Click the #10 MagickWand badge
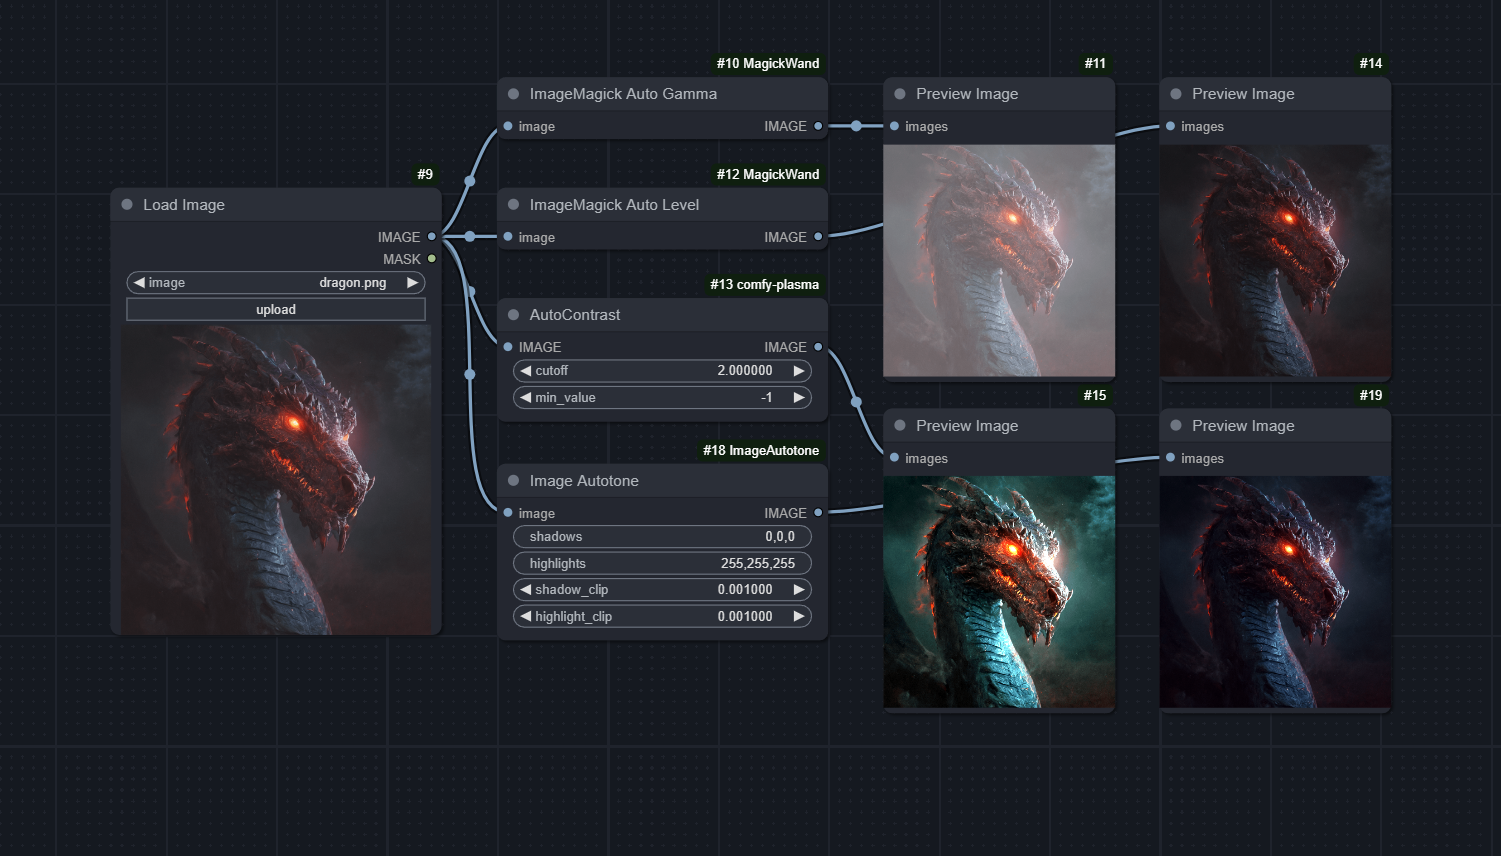The height and width of the screenshot is (856, 1501). [x=768, y=63]
